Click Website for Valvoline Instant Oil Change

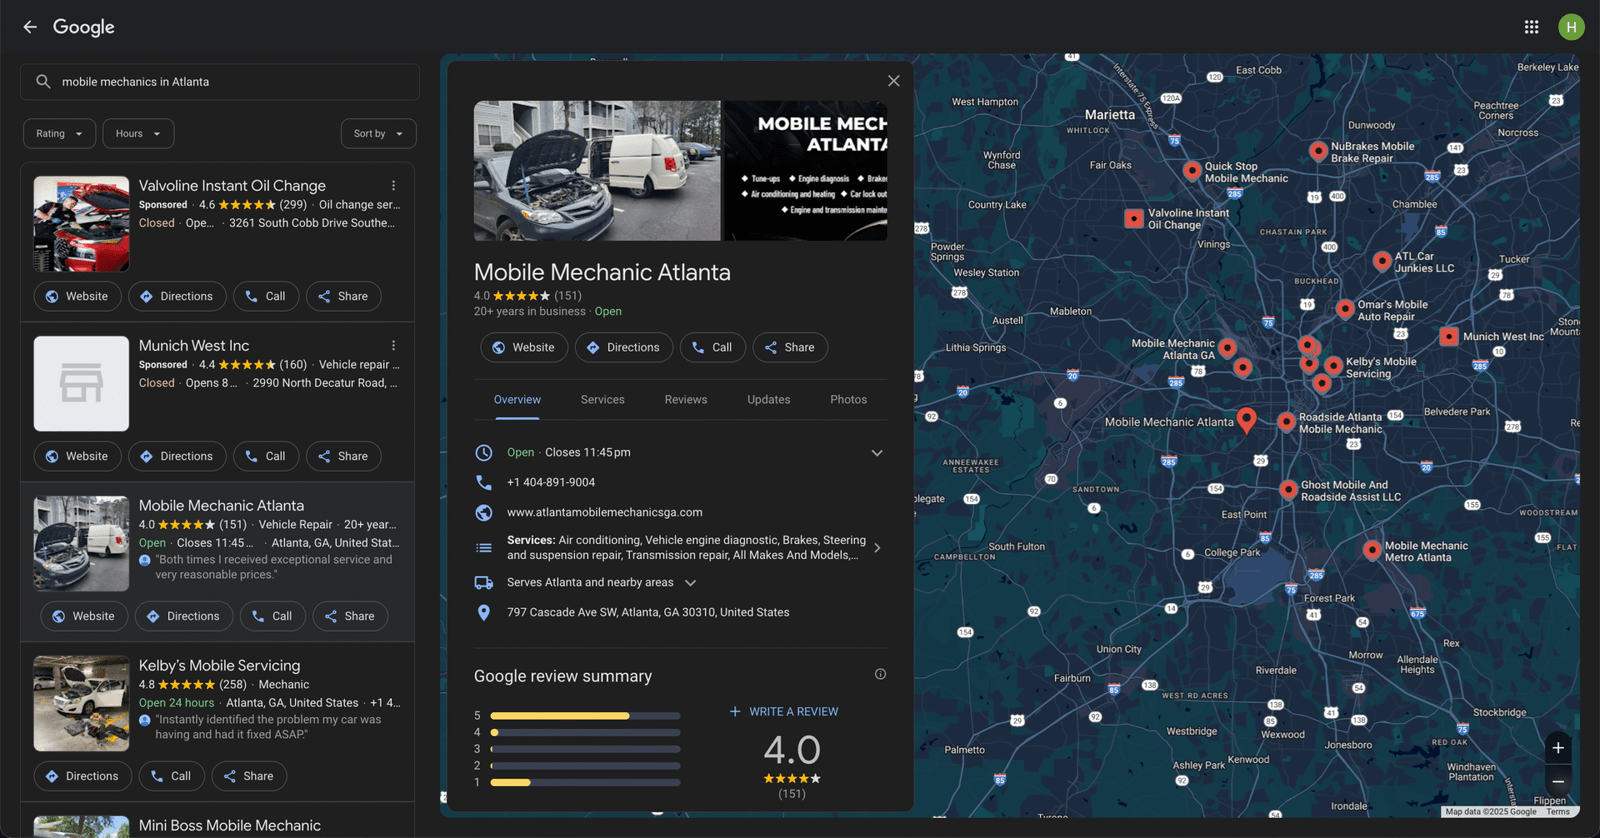pyautogui.click(x=78, y=296)
